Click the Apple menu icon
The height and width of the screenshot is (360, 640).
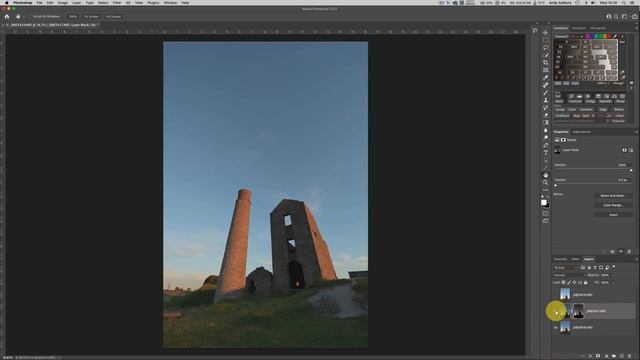(7, 2)
